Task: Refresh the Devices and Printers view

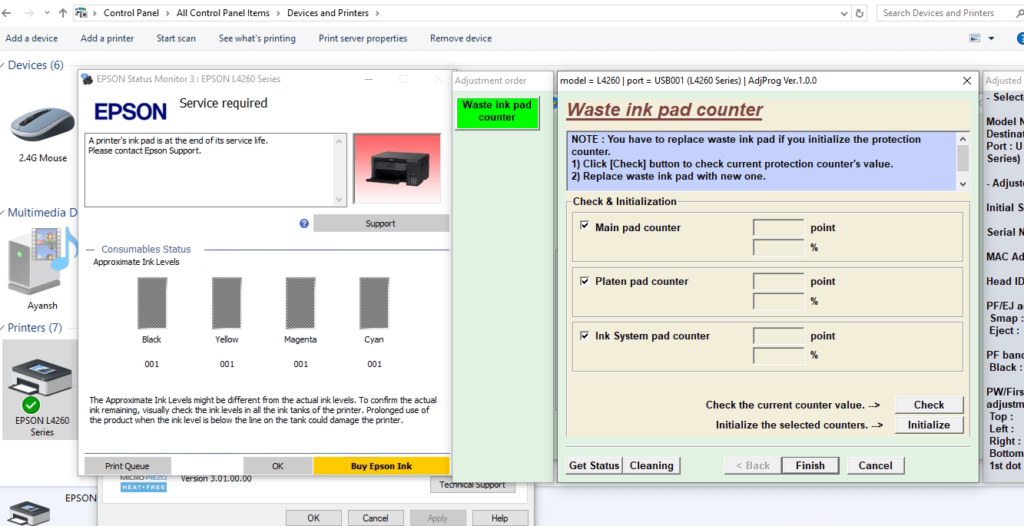Action: click(860, 12)
